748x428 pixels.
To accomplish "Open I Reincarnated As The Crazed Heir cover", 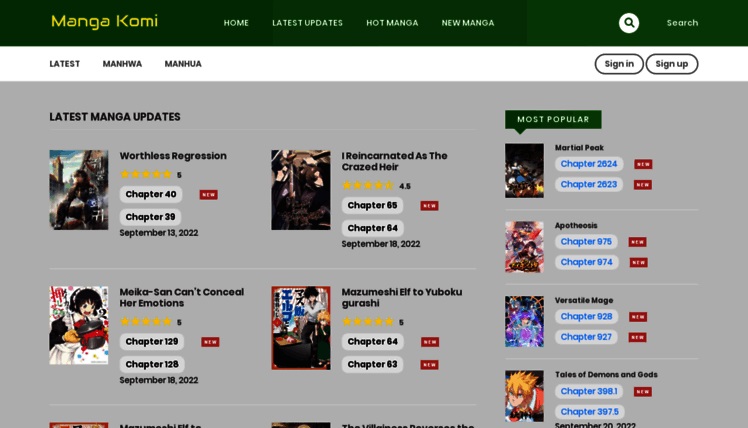I will pyautogui.click(x=301, y=190).
